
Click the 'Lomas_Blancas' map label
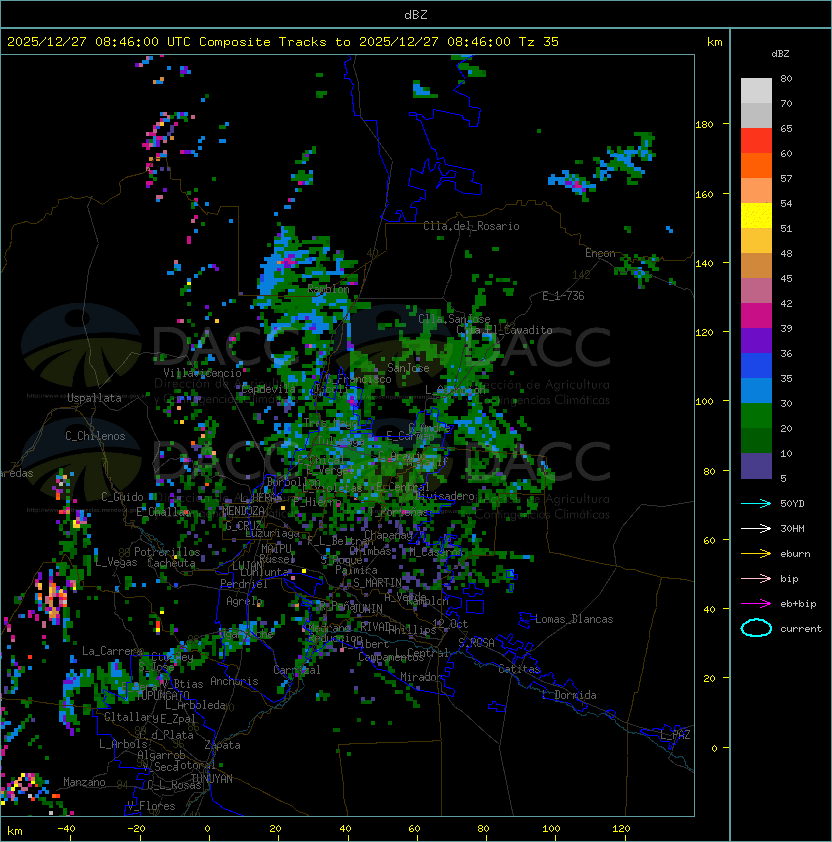coord(574,619)
